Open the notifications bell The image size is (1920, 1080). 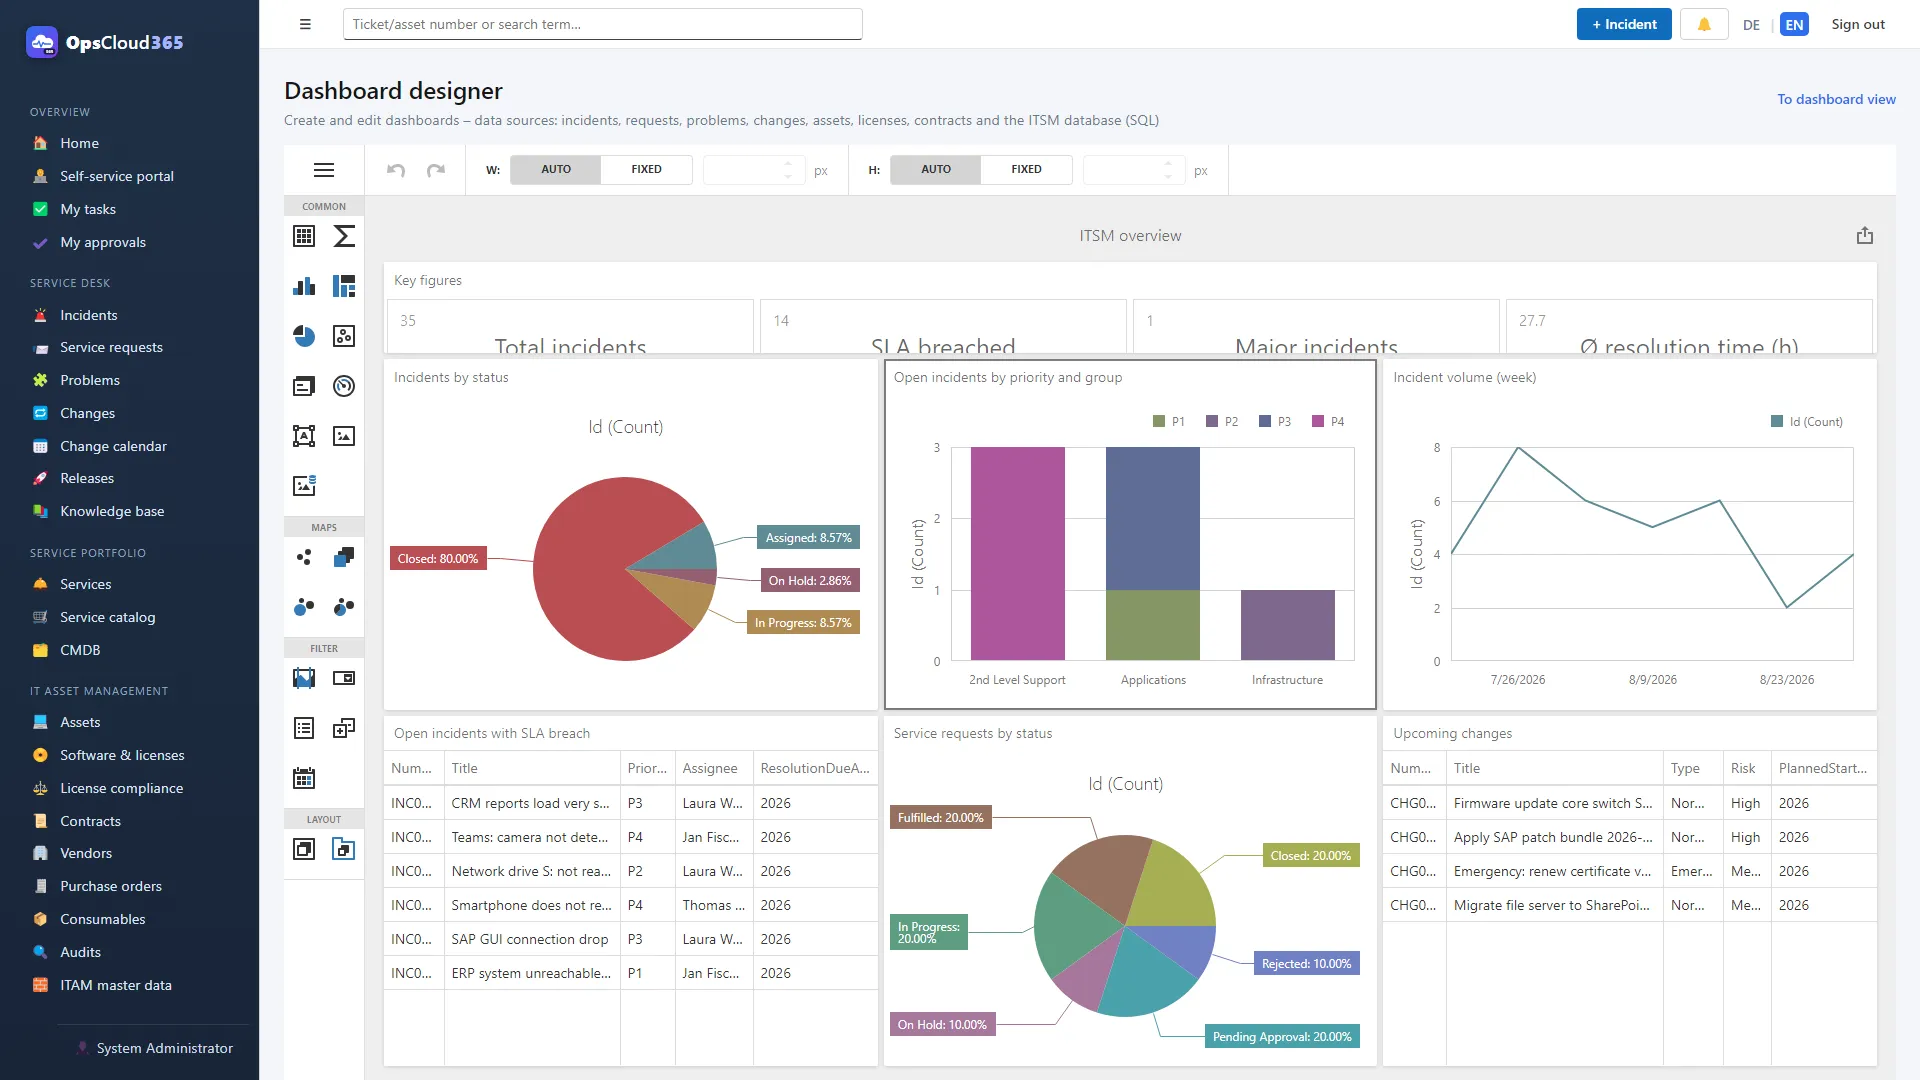coord(1704,25)
